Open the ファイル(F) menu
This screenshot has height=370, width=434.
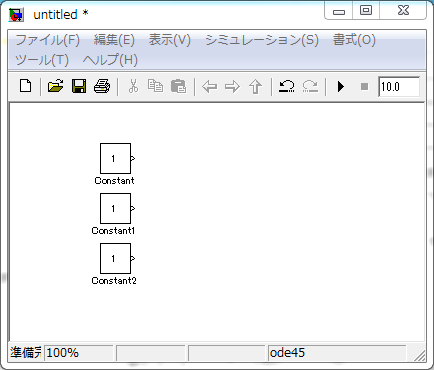coord(48,40)
